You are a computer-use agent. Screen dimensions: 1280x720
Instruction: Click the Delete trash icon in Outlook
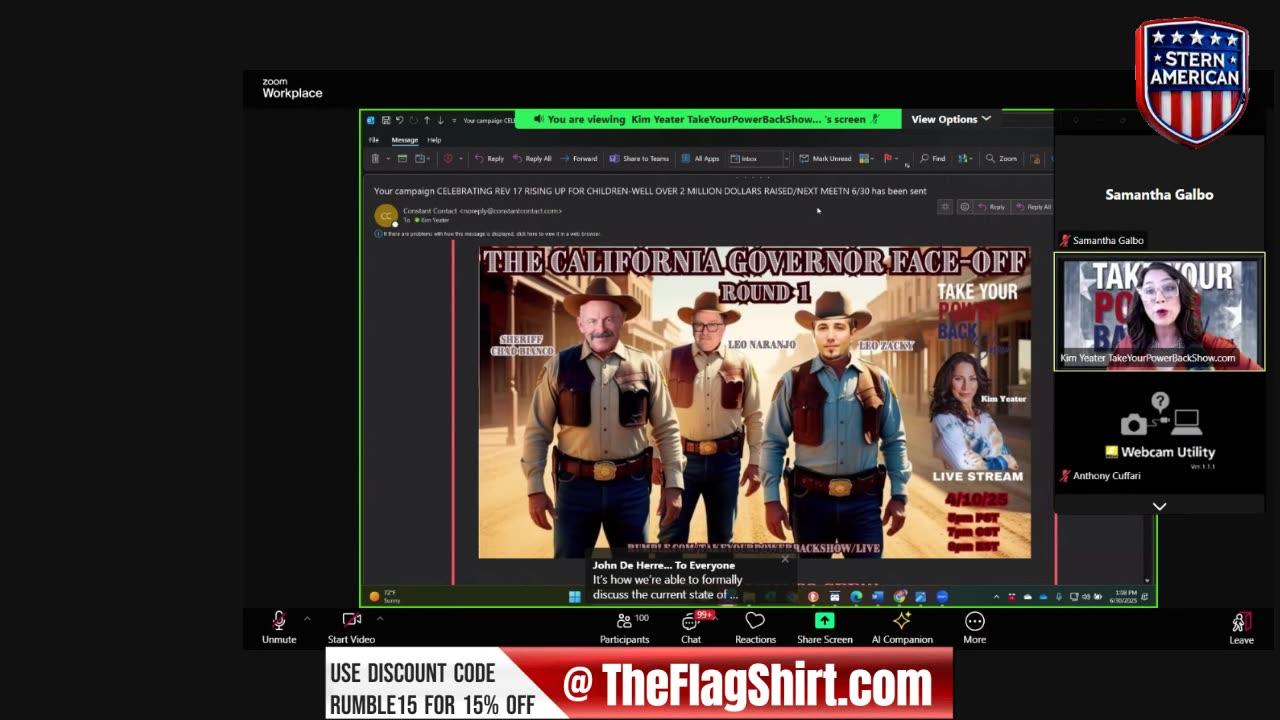pos(375,158)
